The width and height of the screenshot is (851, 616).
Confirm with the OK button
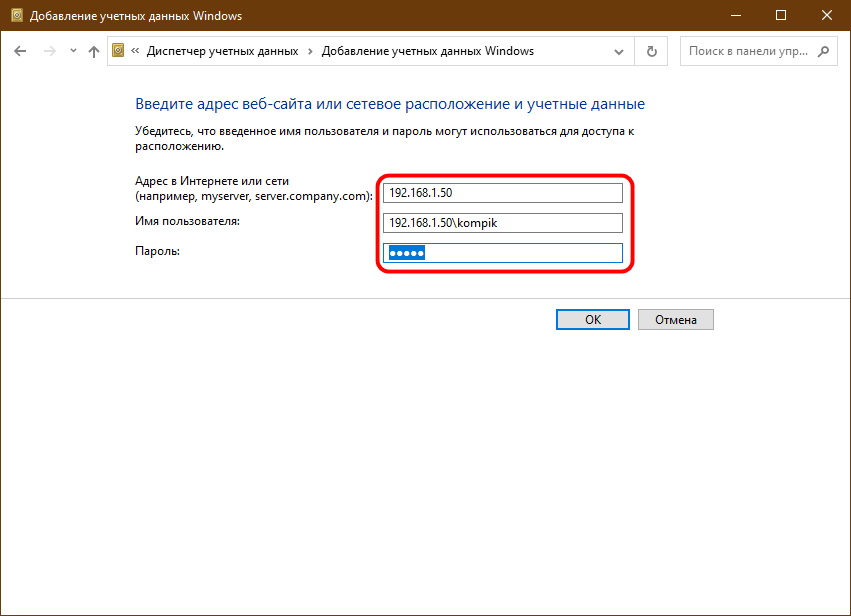tap(593, 320)
